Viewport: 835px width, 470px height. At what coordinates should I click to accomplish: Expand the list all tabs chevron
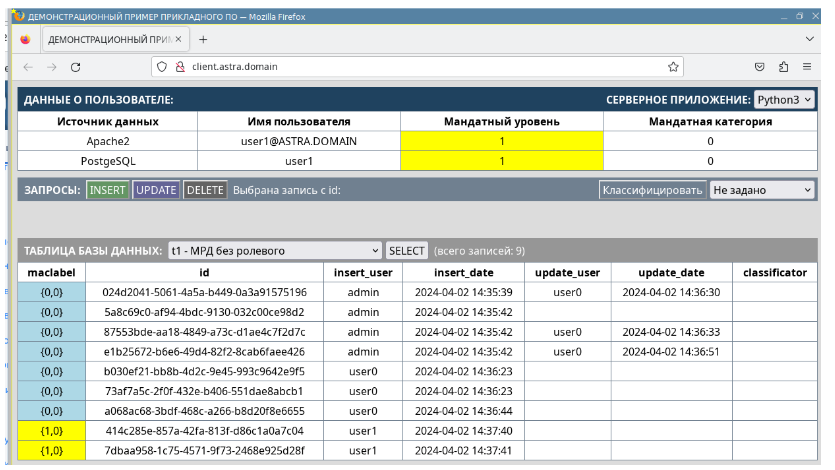tap(809, 39)
